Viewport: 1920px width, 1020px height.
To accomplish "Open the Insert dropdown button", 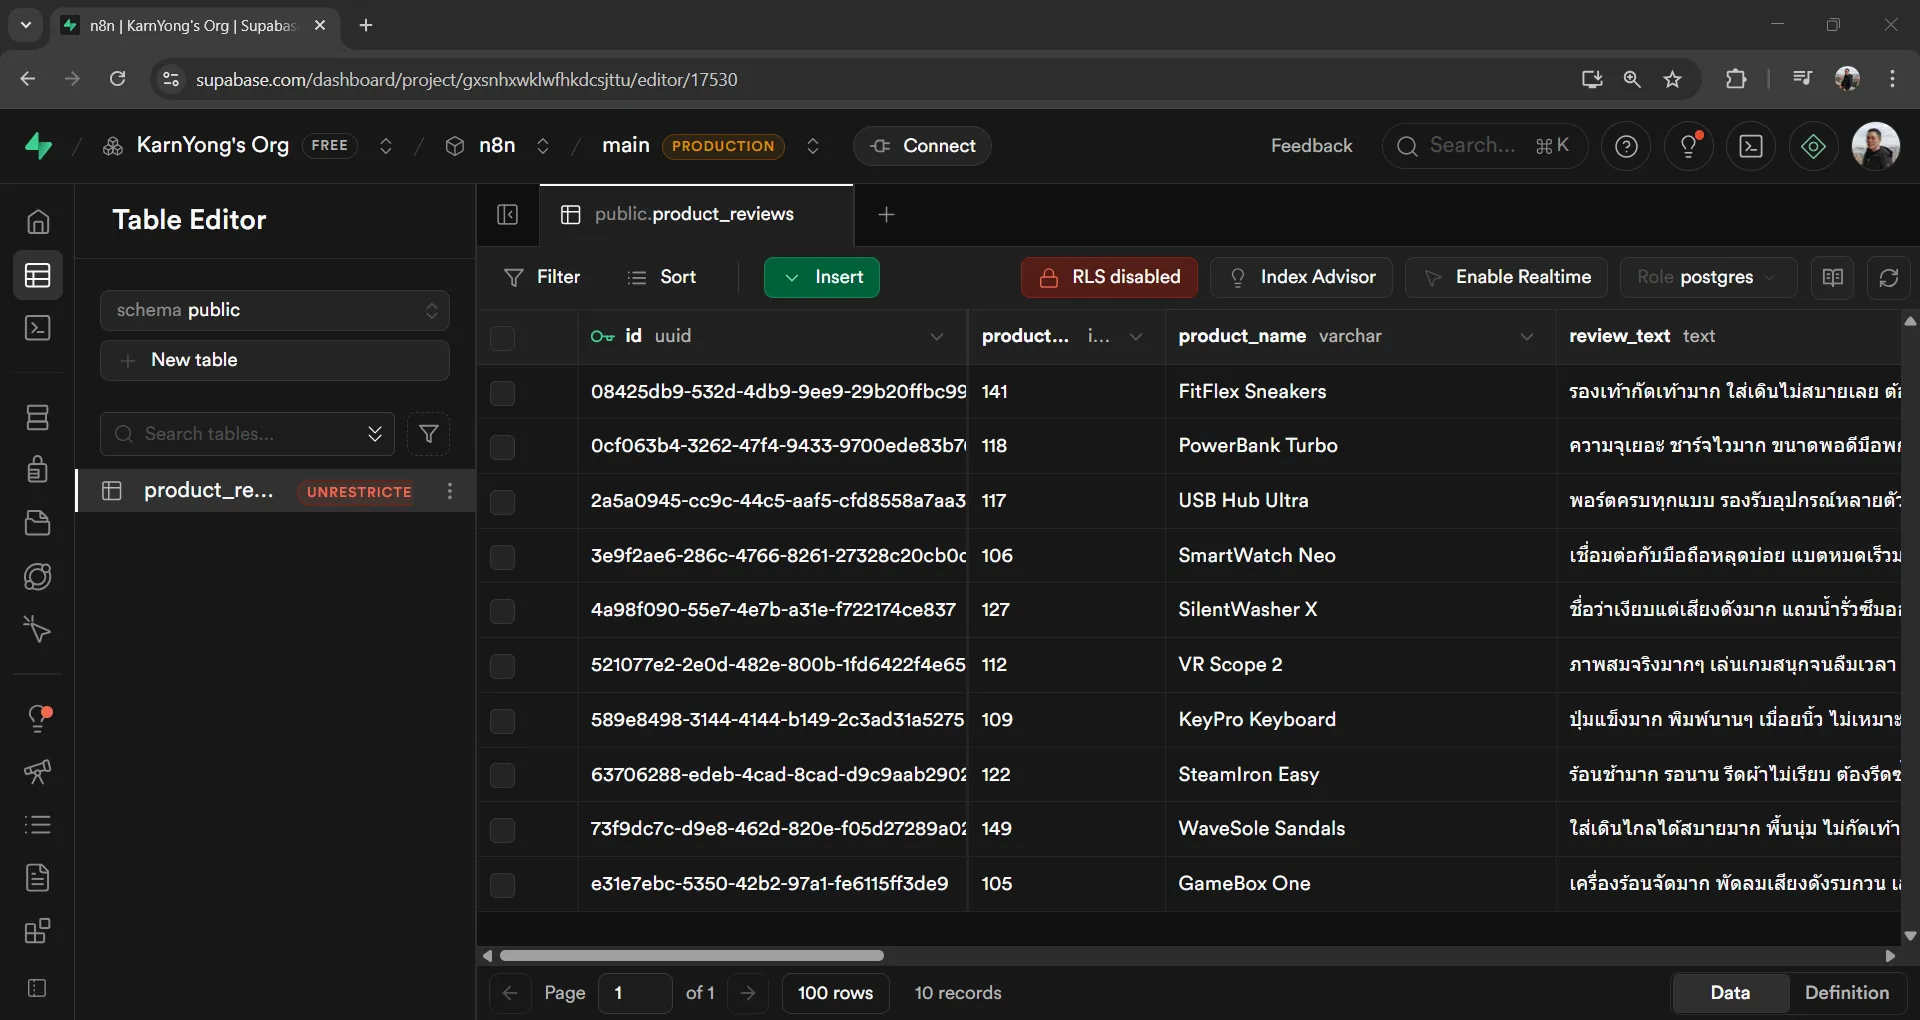I will pos(822,277).
